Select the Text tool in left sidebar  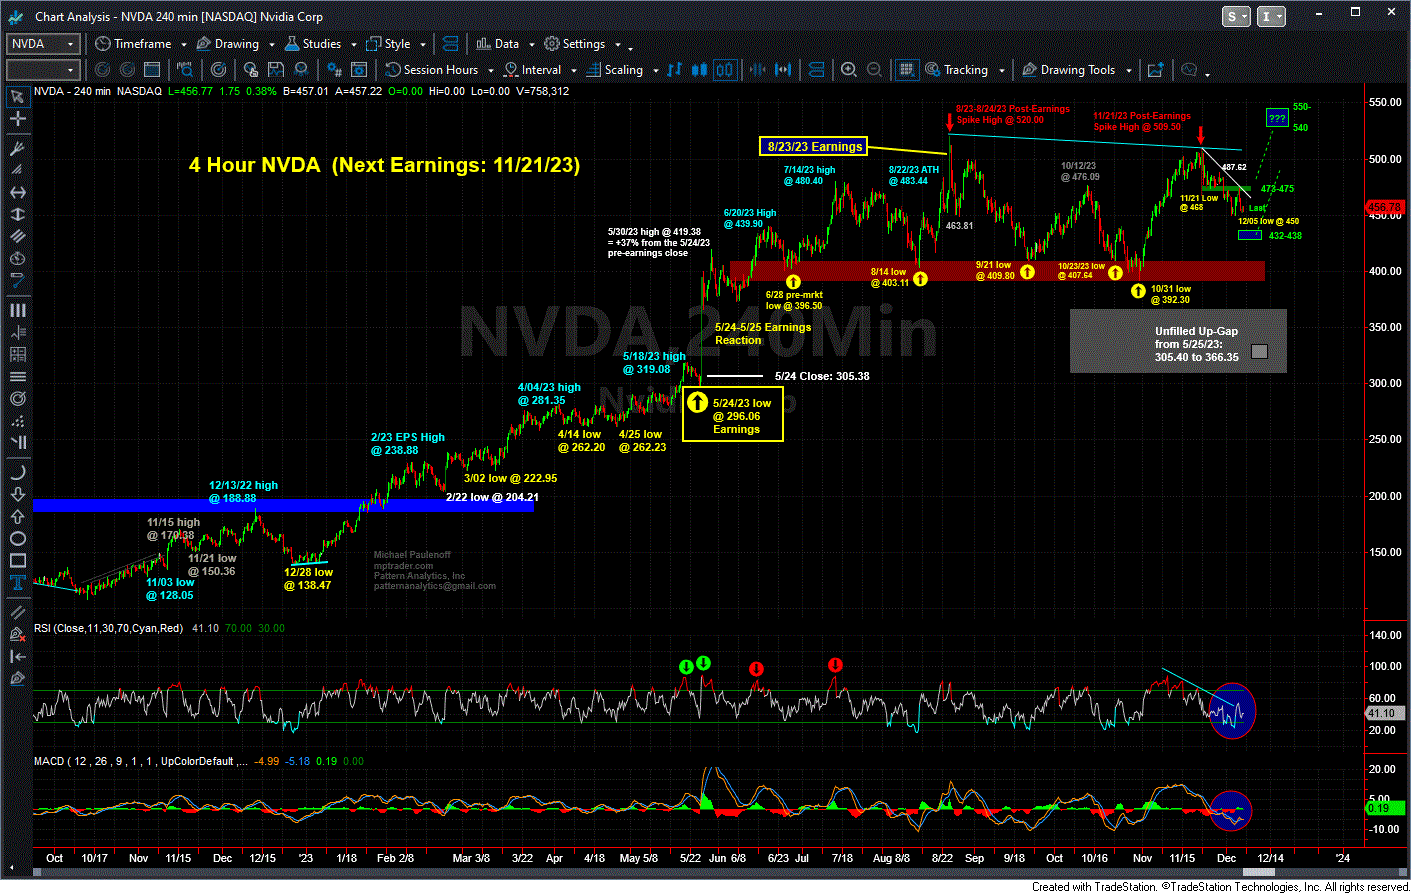click(17, 582)
